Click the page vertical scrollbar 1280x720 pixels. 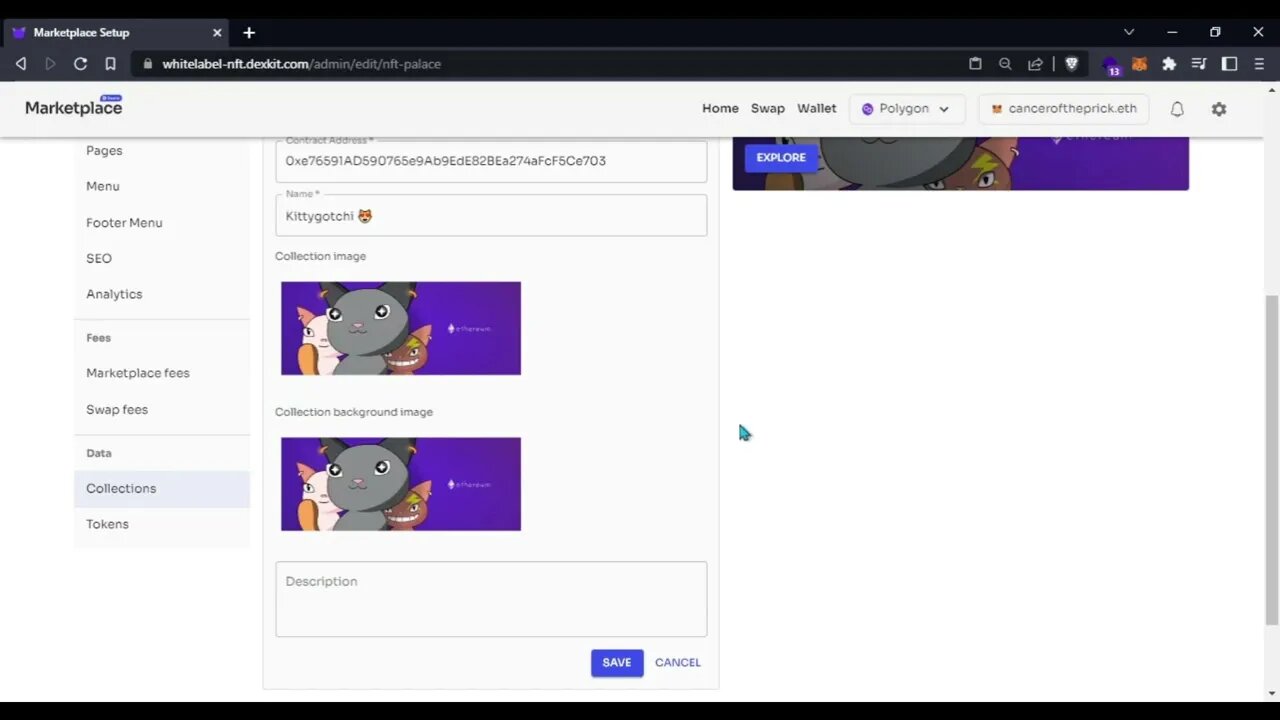pyautogui.click(x=1271, y=460)
